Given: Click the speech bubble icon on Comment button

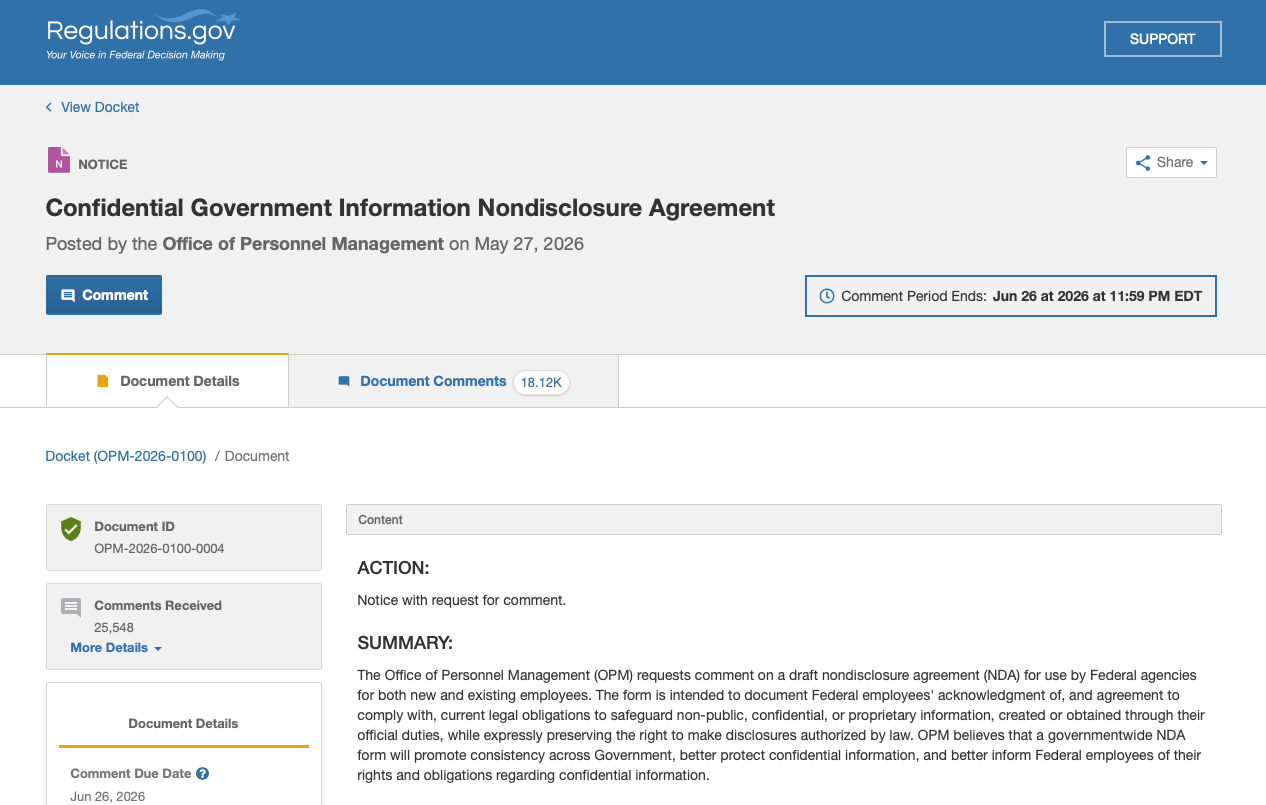Looking at the screenshot, I should 68,296.
